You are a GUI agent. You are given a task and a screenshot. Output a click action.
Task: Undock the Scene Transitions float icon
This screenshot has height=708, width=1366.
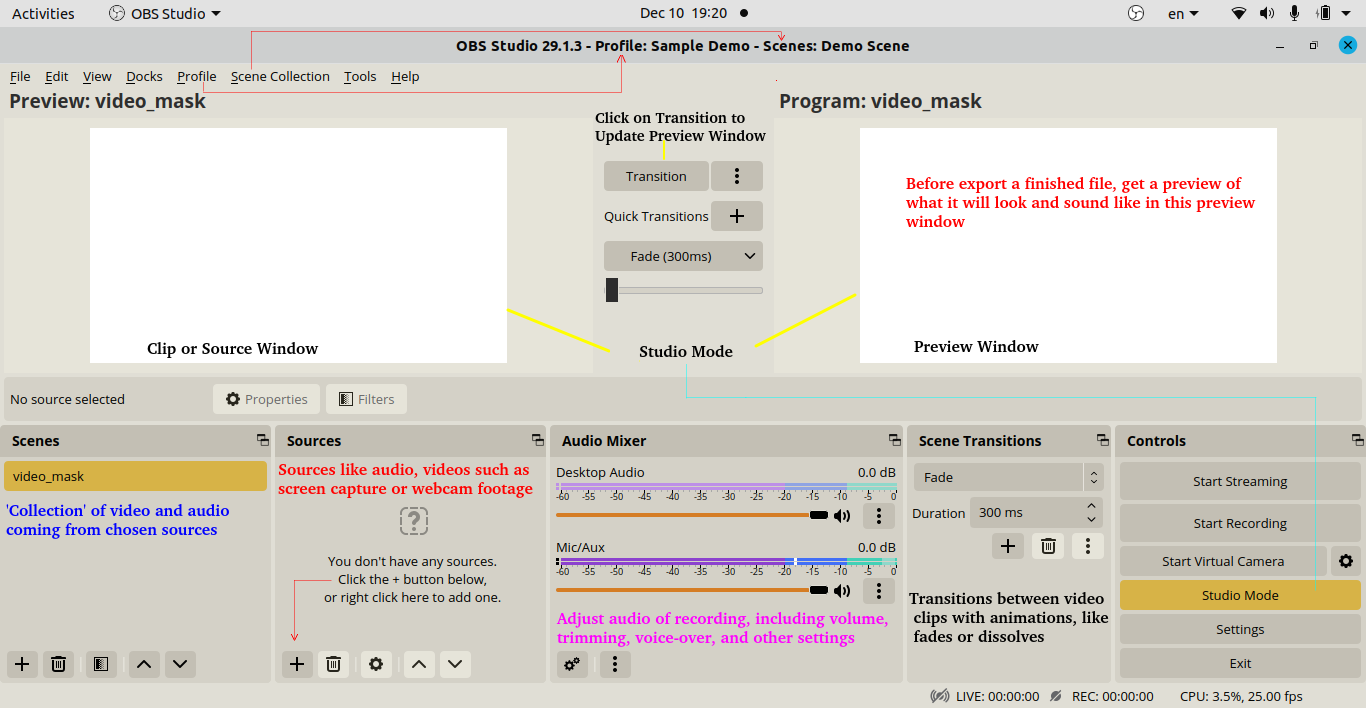coord(1103,440)
